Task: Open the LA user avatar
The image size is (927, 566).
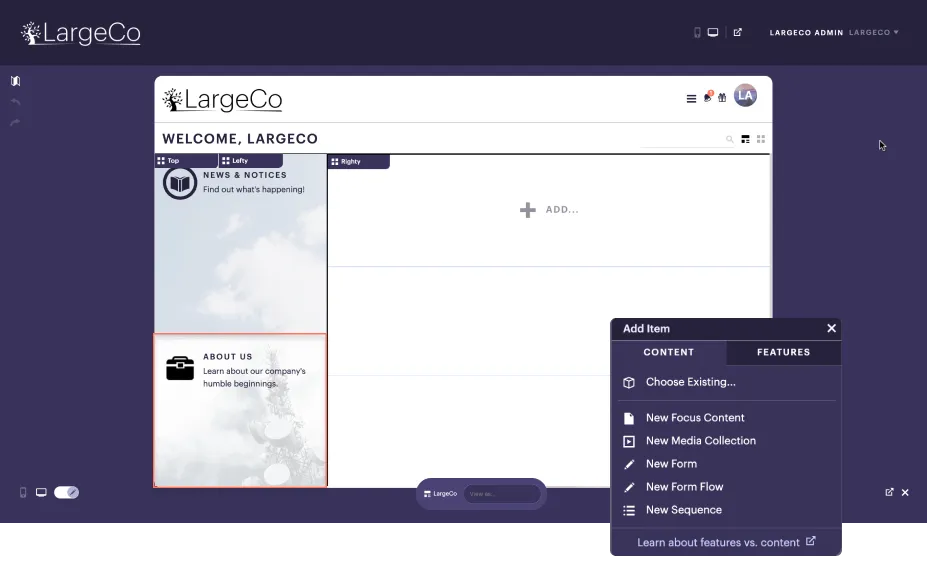Action: click(746, 95)
